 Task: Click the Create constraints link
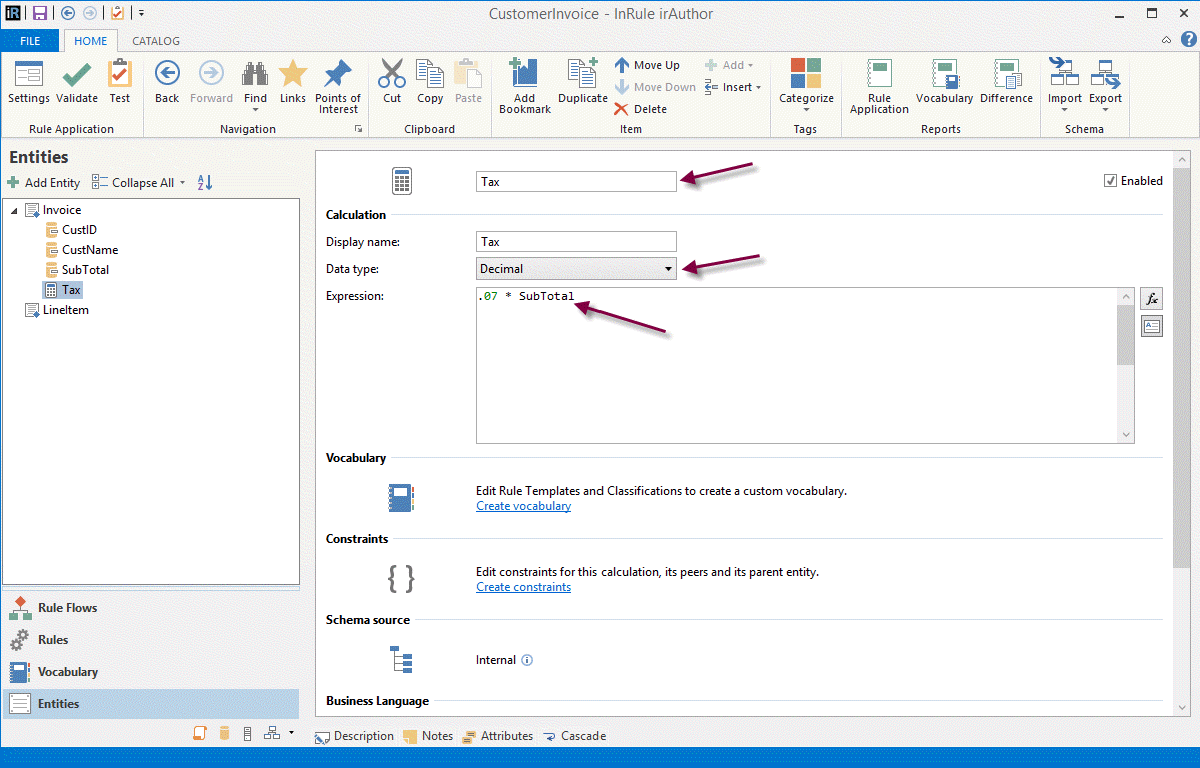[523, 587]
